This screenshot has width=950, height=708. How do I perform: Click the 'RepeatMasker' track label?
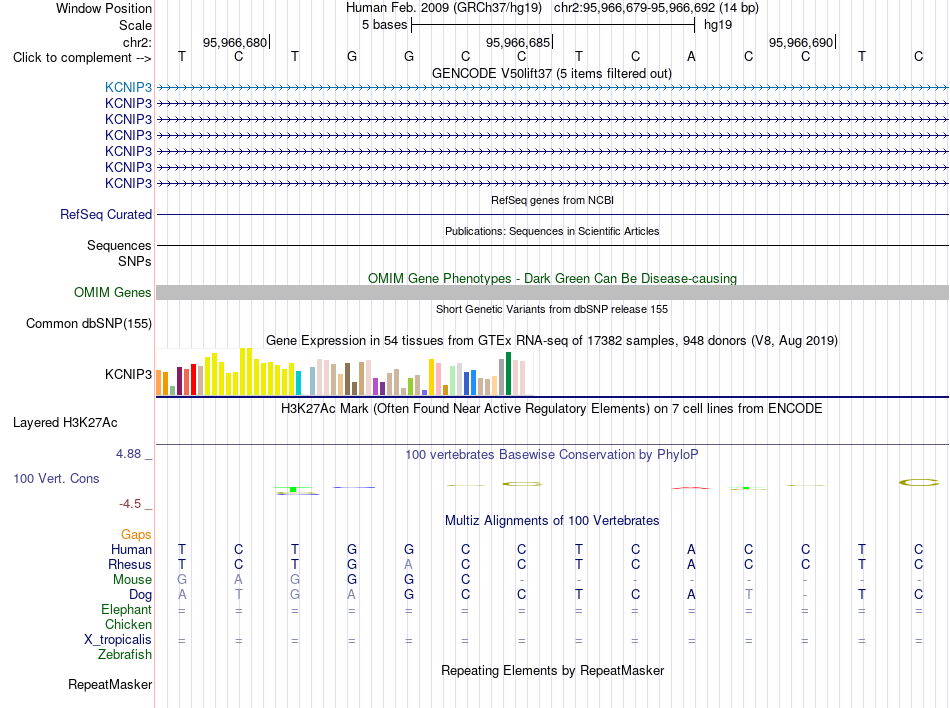(x=110, y=684)
